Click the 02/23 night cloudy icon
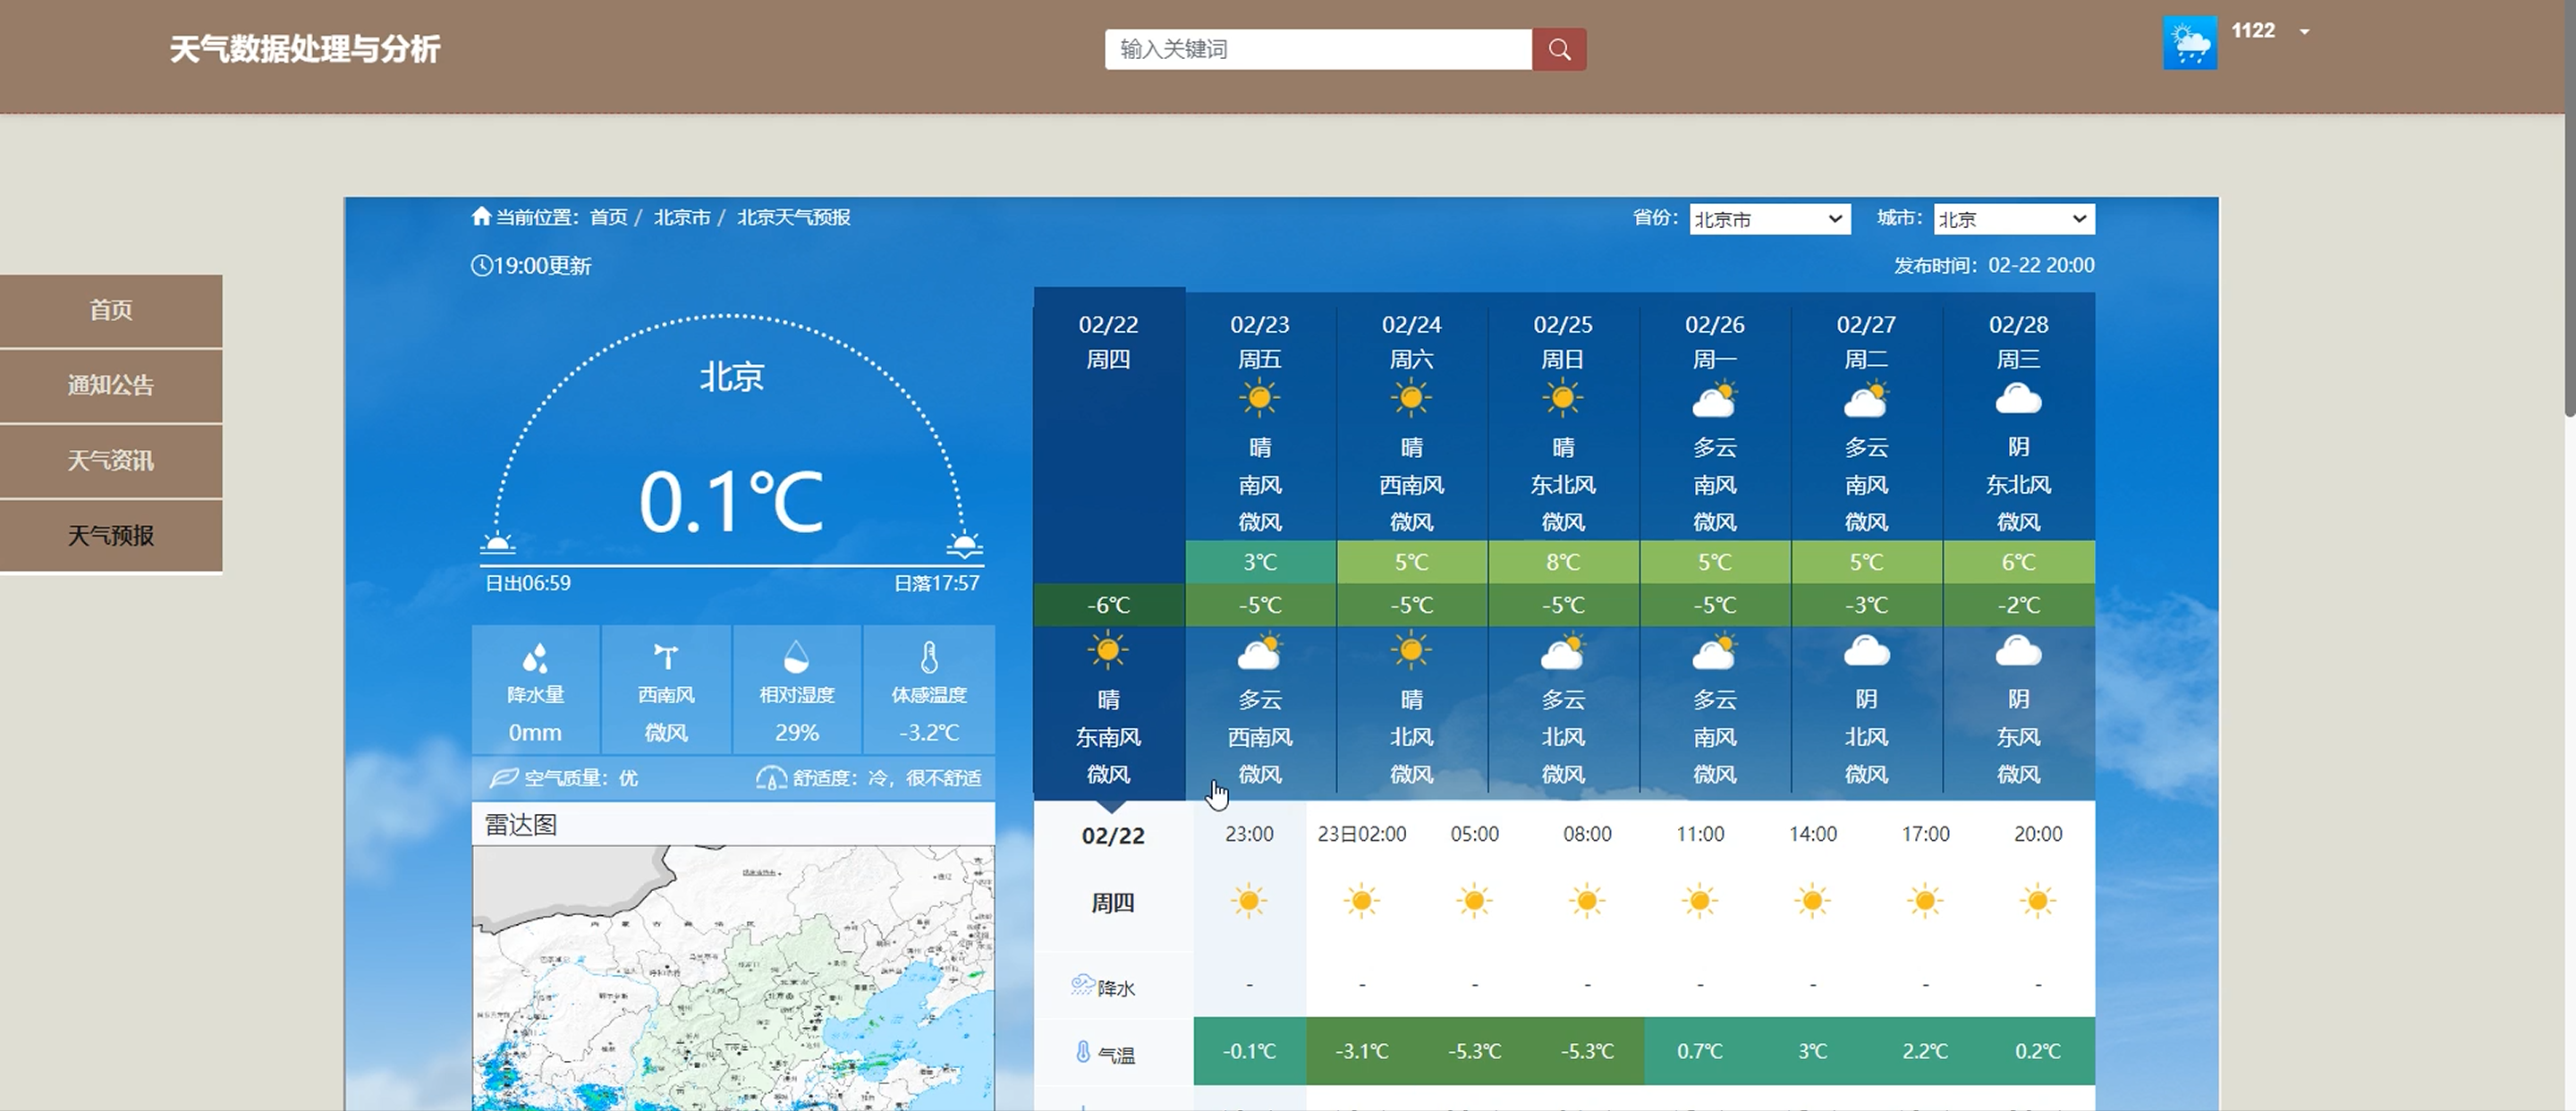This screenshot has height=1111, width=2576. pos(1260,652)
